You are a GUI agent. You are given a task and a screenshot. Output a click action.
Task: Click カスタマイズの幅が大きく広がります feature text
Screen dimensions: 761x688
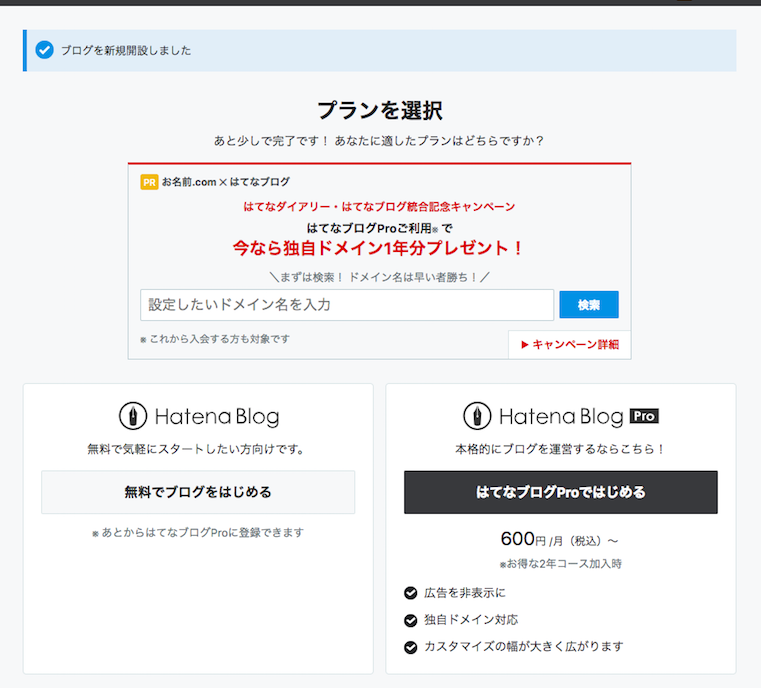pyautogui.click(x=524, y=647)
